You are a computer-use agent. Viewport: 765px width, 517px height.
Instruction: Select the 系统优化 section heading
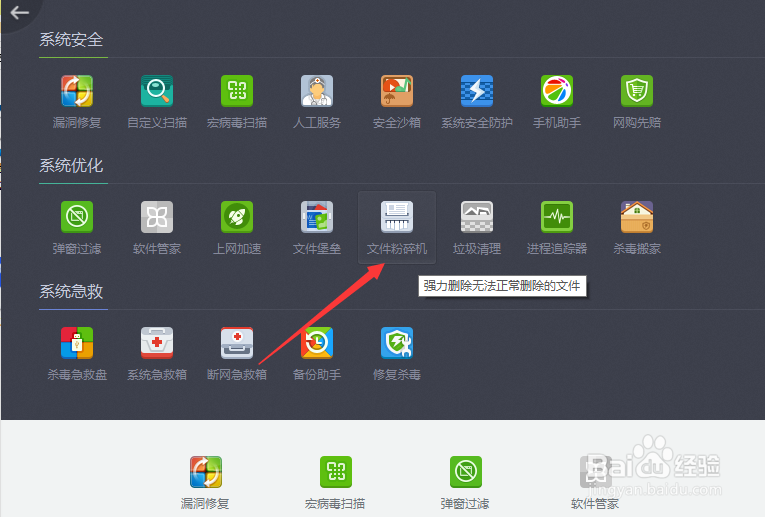[x=71, y=165]
